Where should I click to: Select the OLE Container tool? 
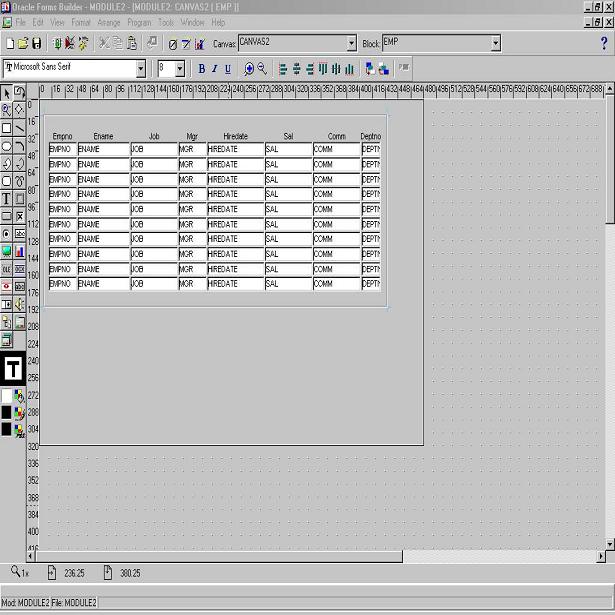[6, 269]
